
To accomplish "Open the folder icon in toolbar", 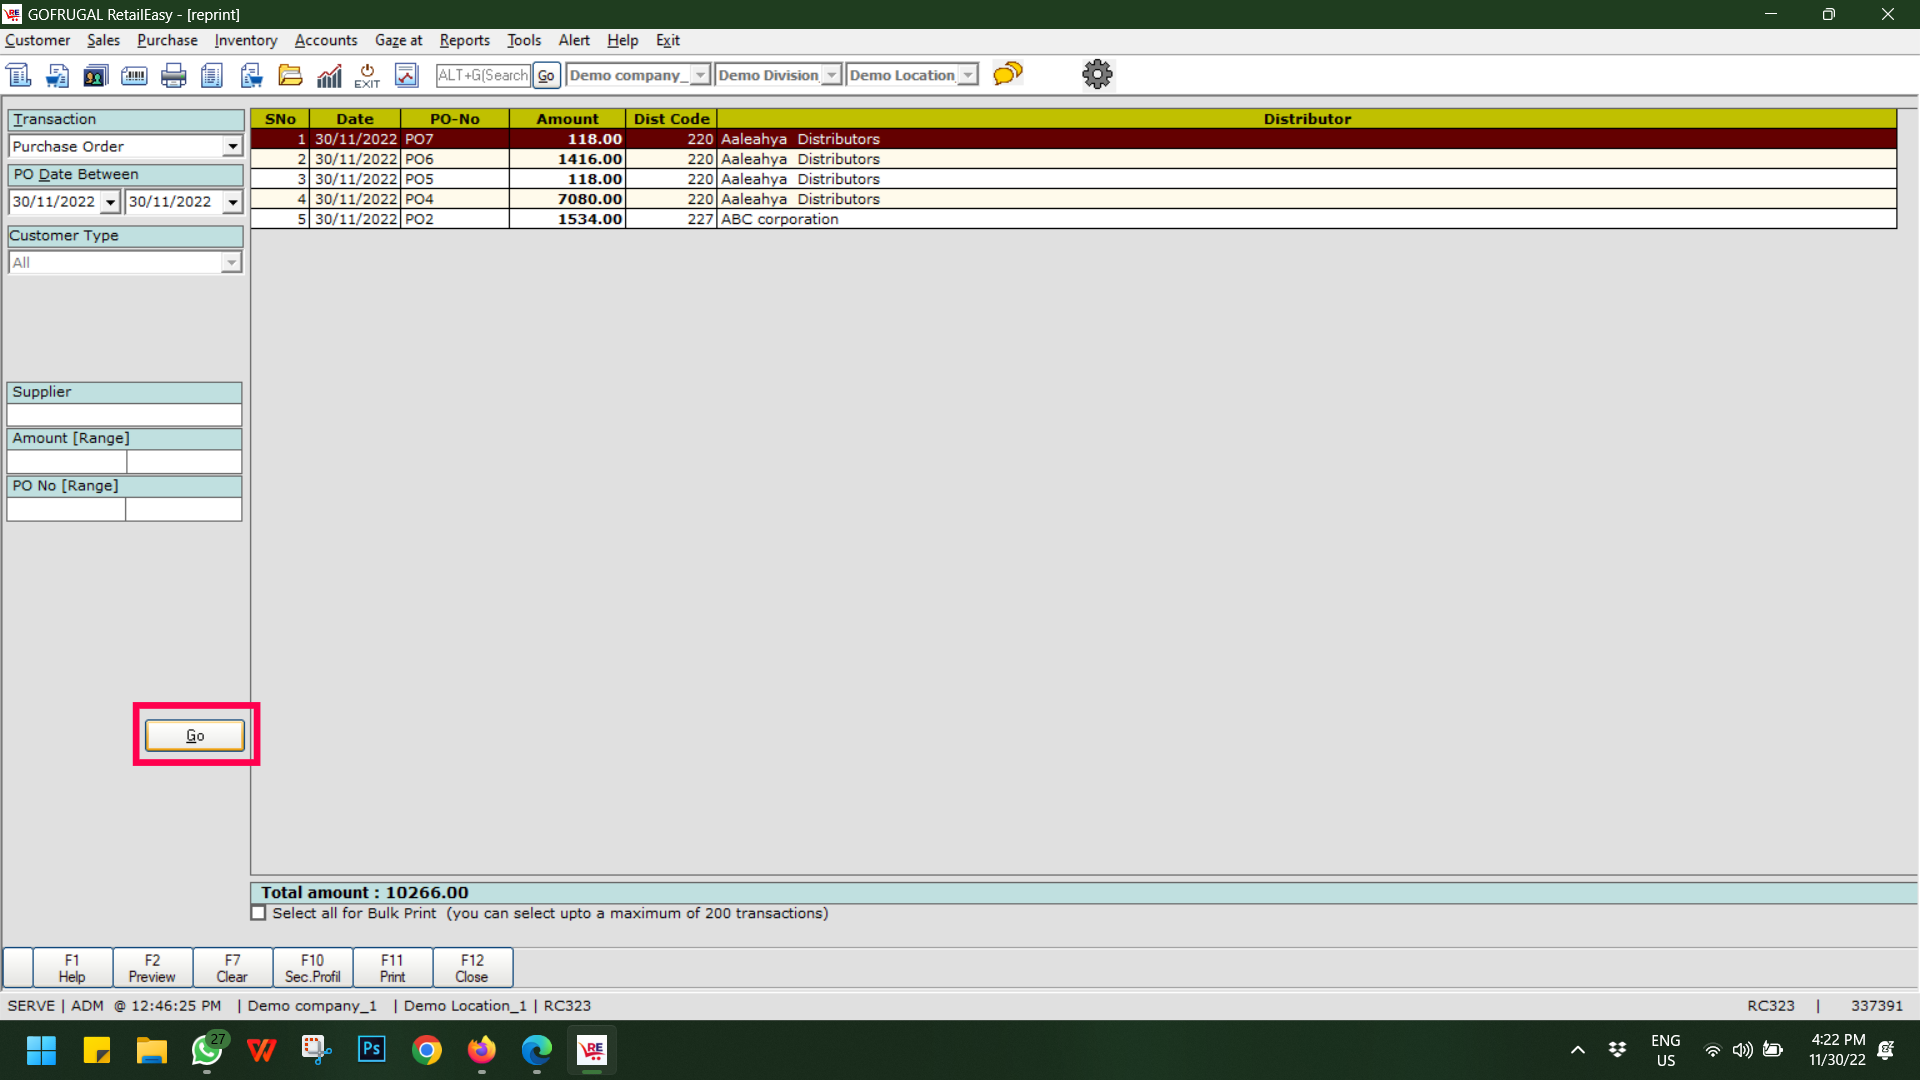I will pos(290,75).
